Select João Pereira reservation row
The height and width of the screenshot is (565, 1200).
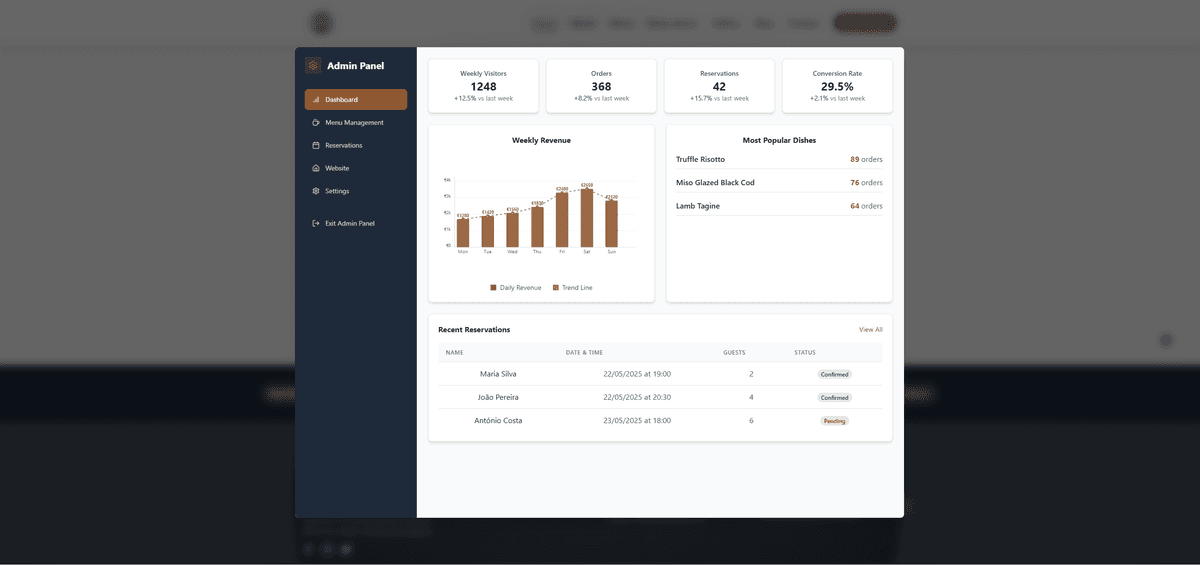[660, 398]
